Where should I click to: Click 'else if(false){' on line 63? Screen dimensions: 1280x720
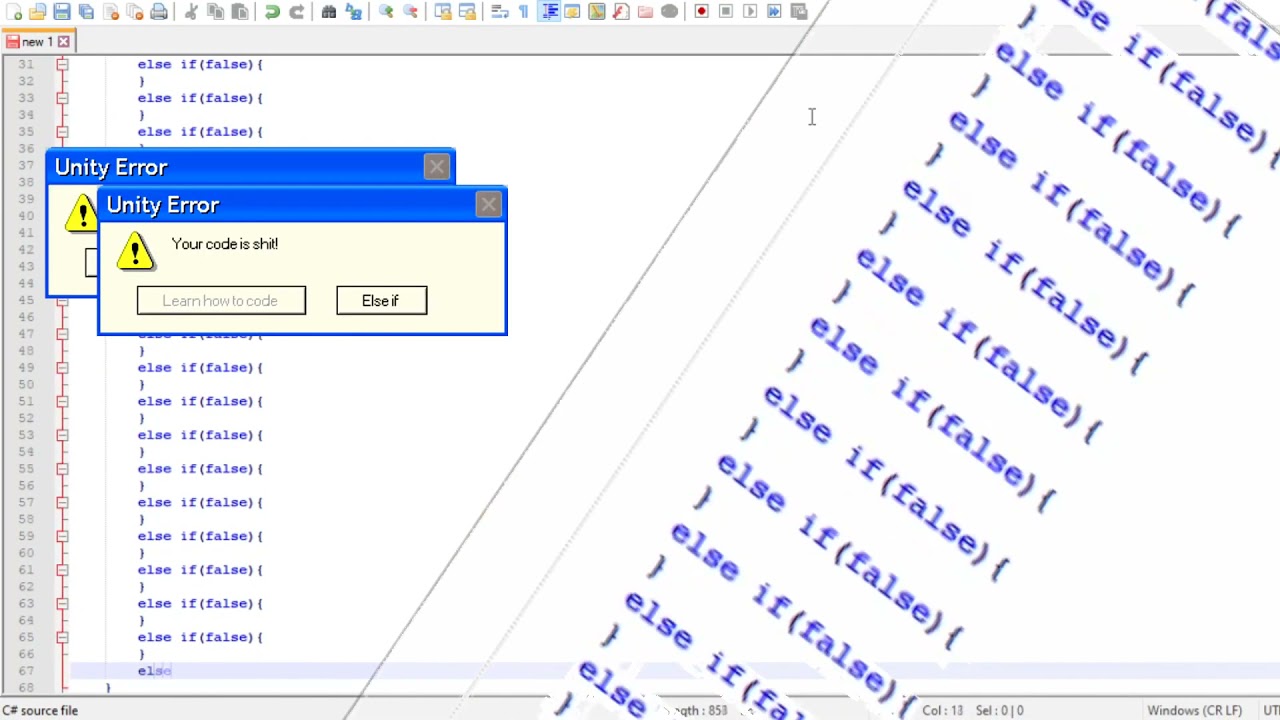pos(200,604)
